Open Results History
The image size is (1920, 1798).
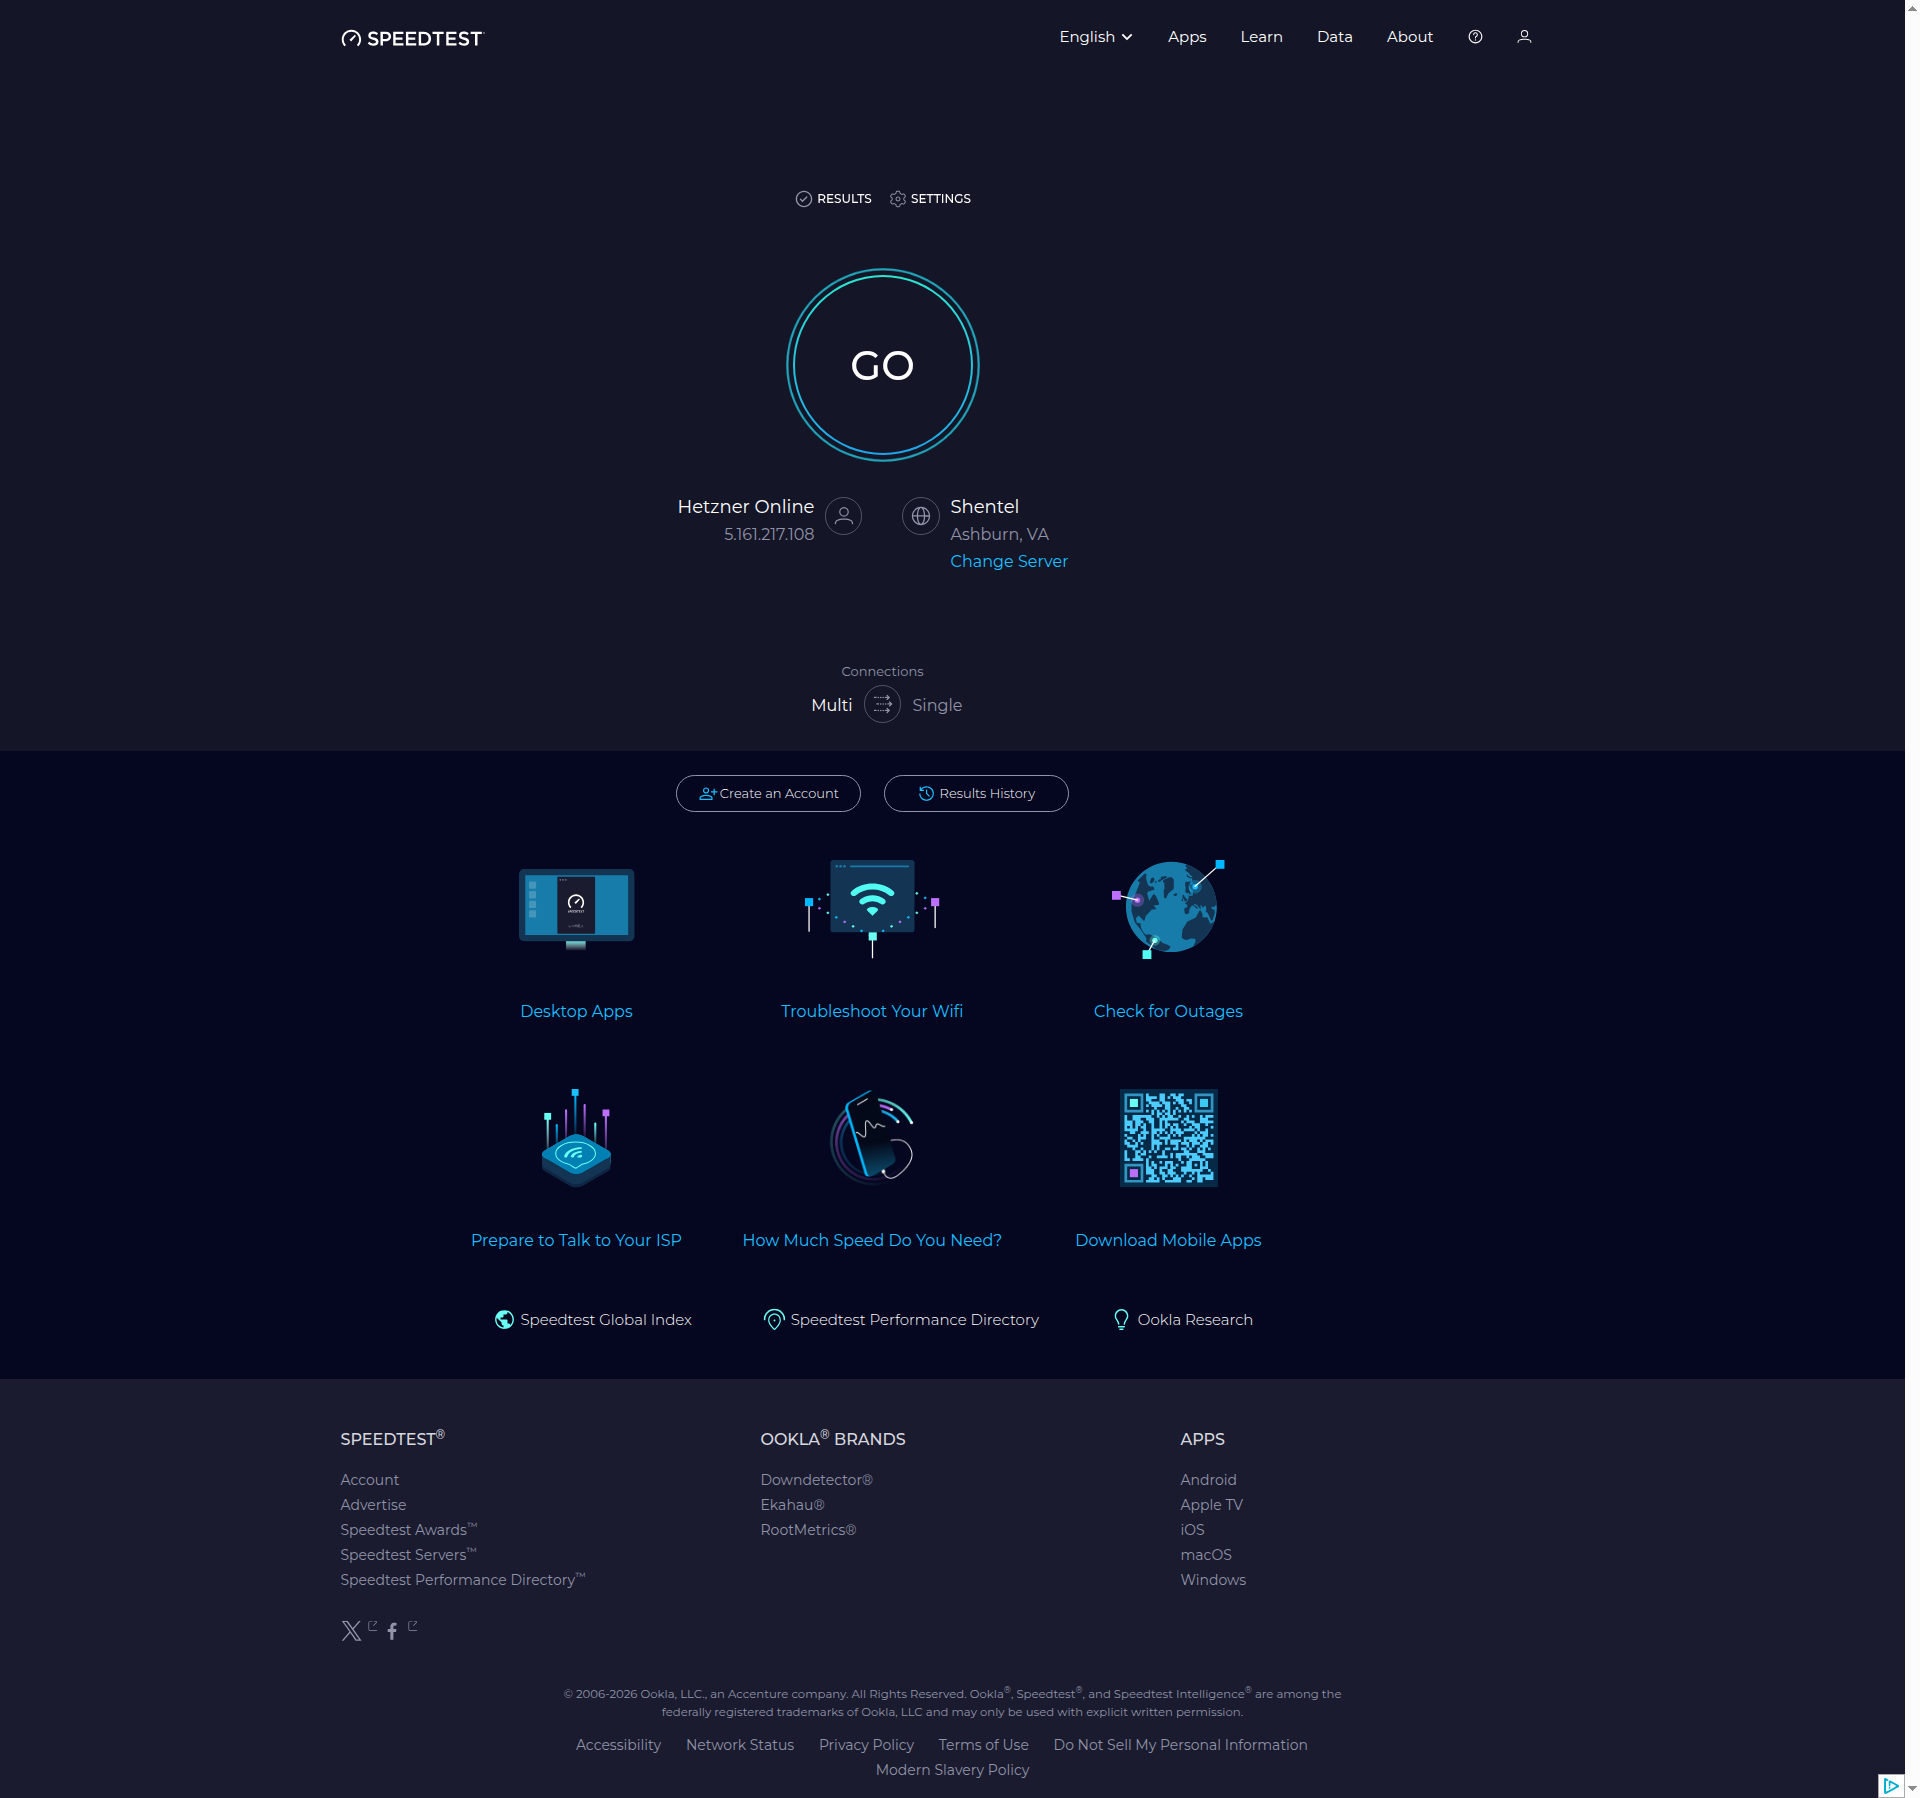pos(976,793)
